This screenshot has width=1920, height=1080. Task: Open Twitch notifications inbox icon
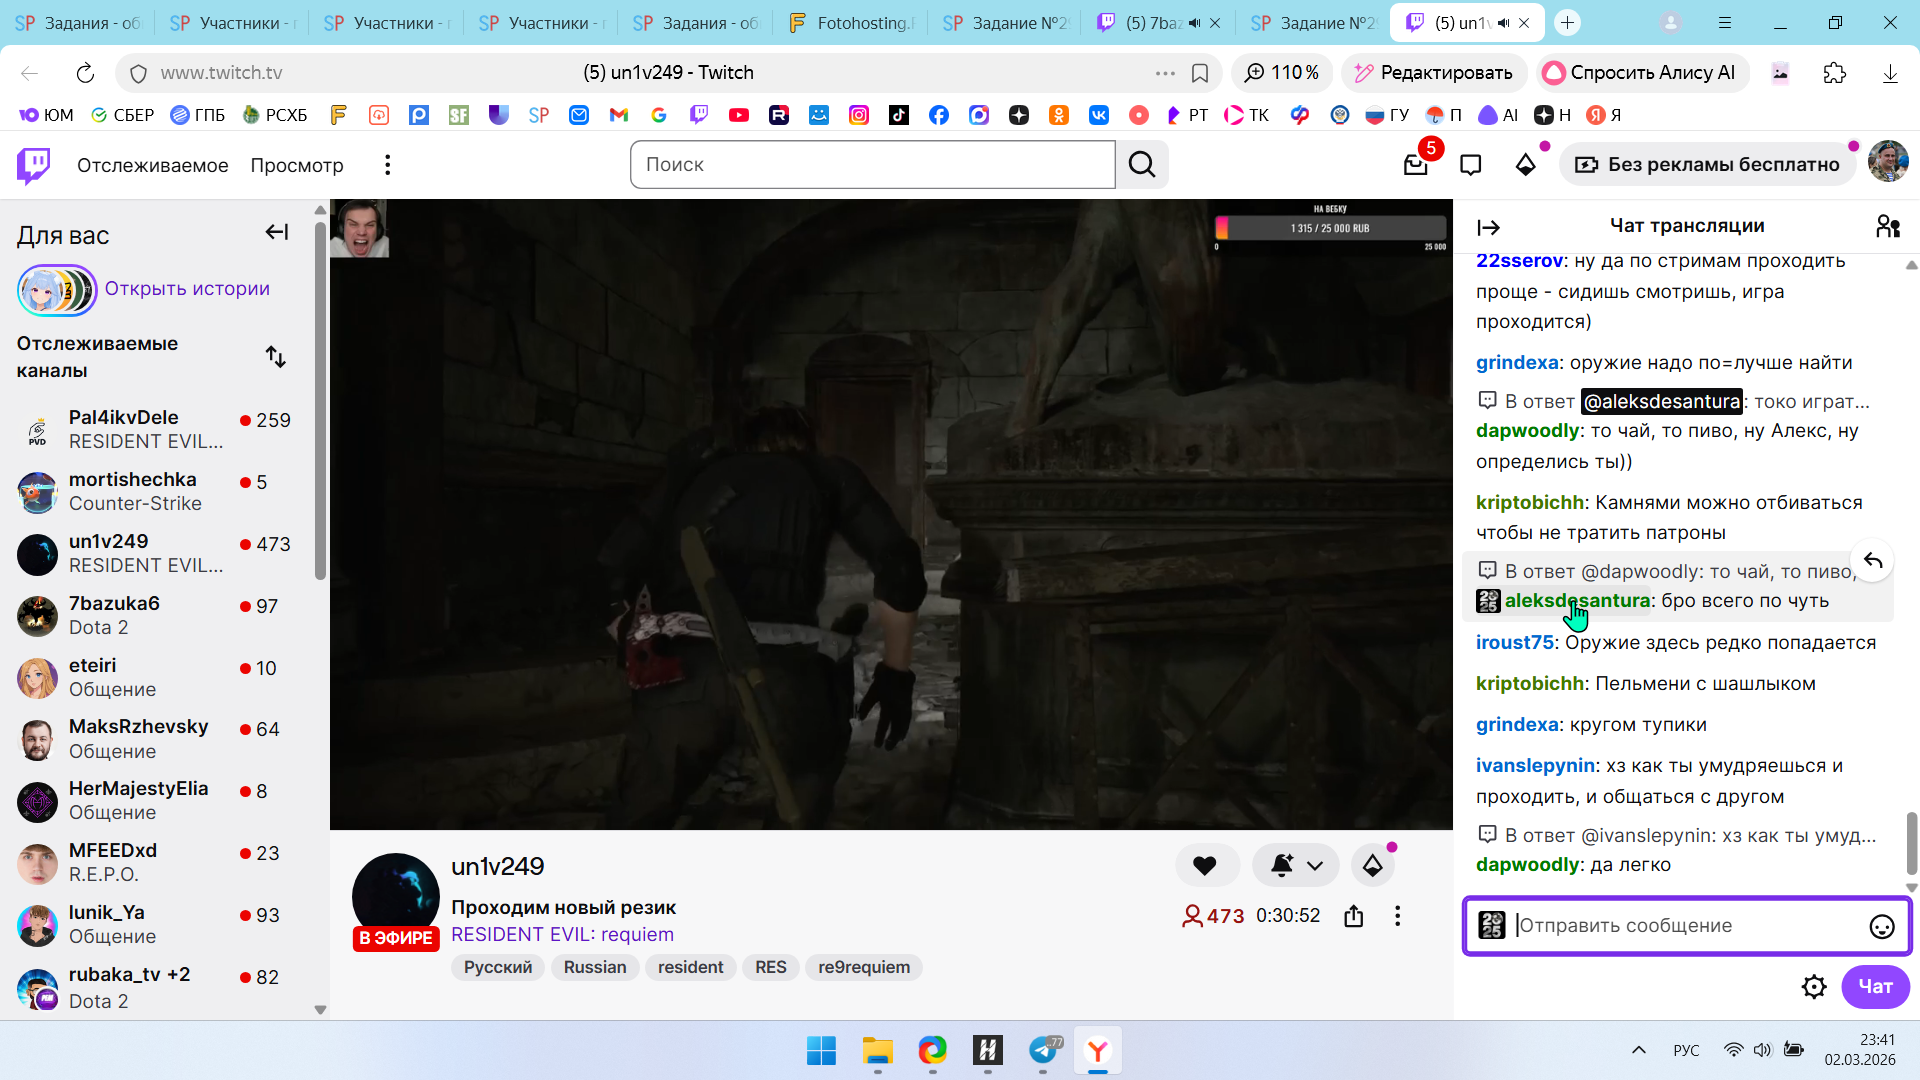(x=1415, y=165)
